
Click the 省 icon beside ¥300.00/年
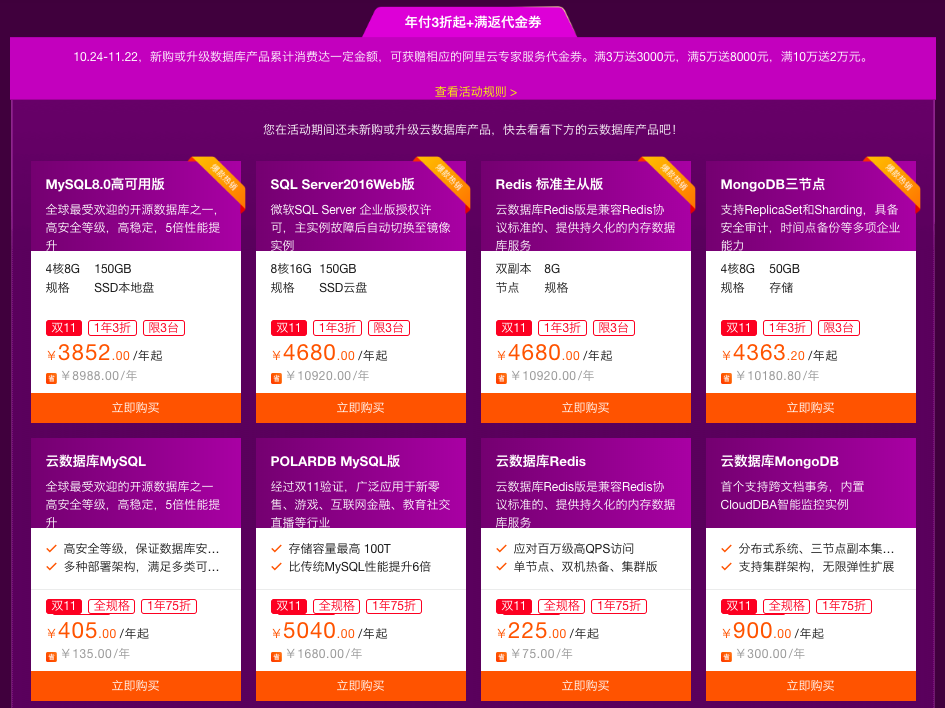tap(726, 656)
